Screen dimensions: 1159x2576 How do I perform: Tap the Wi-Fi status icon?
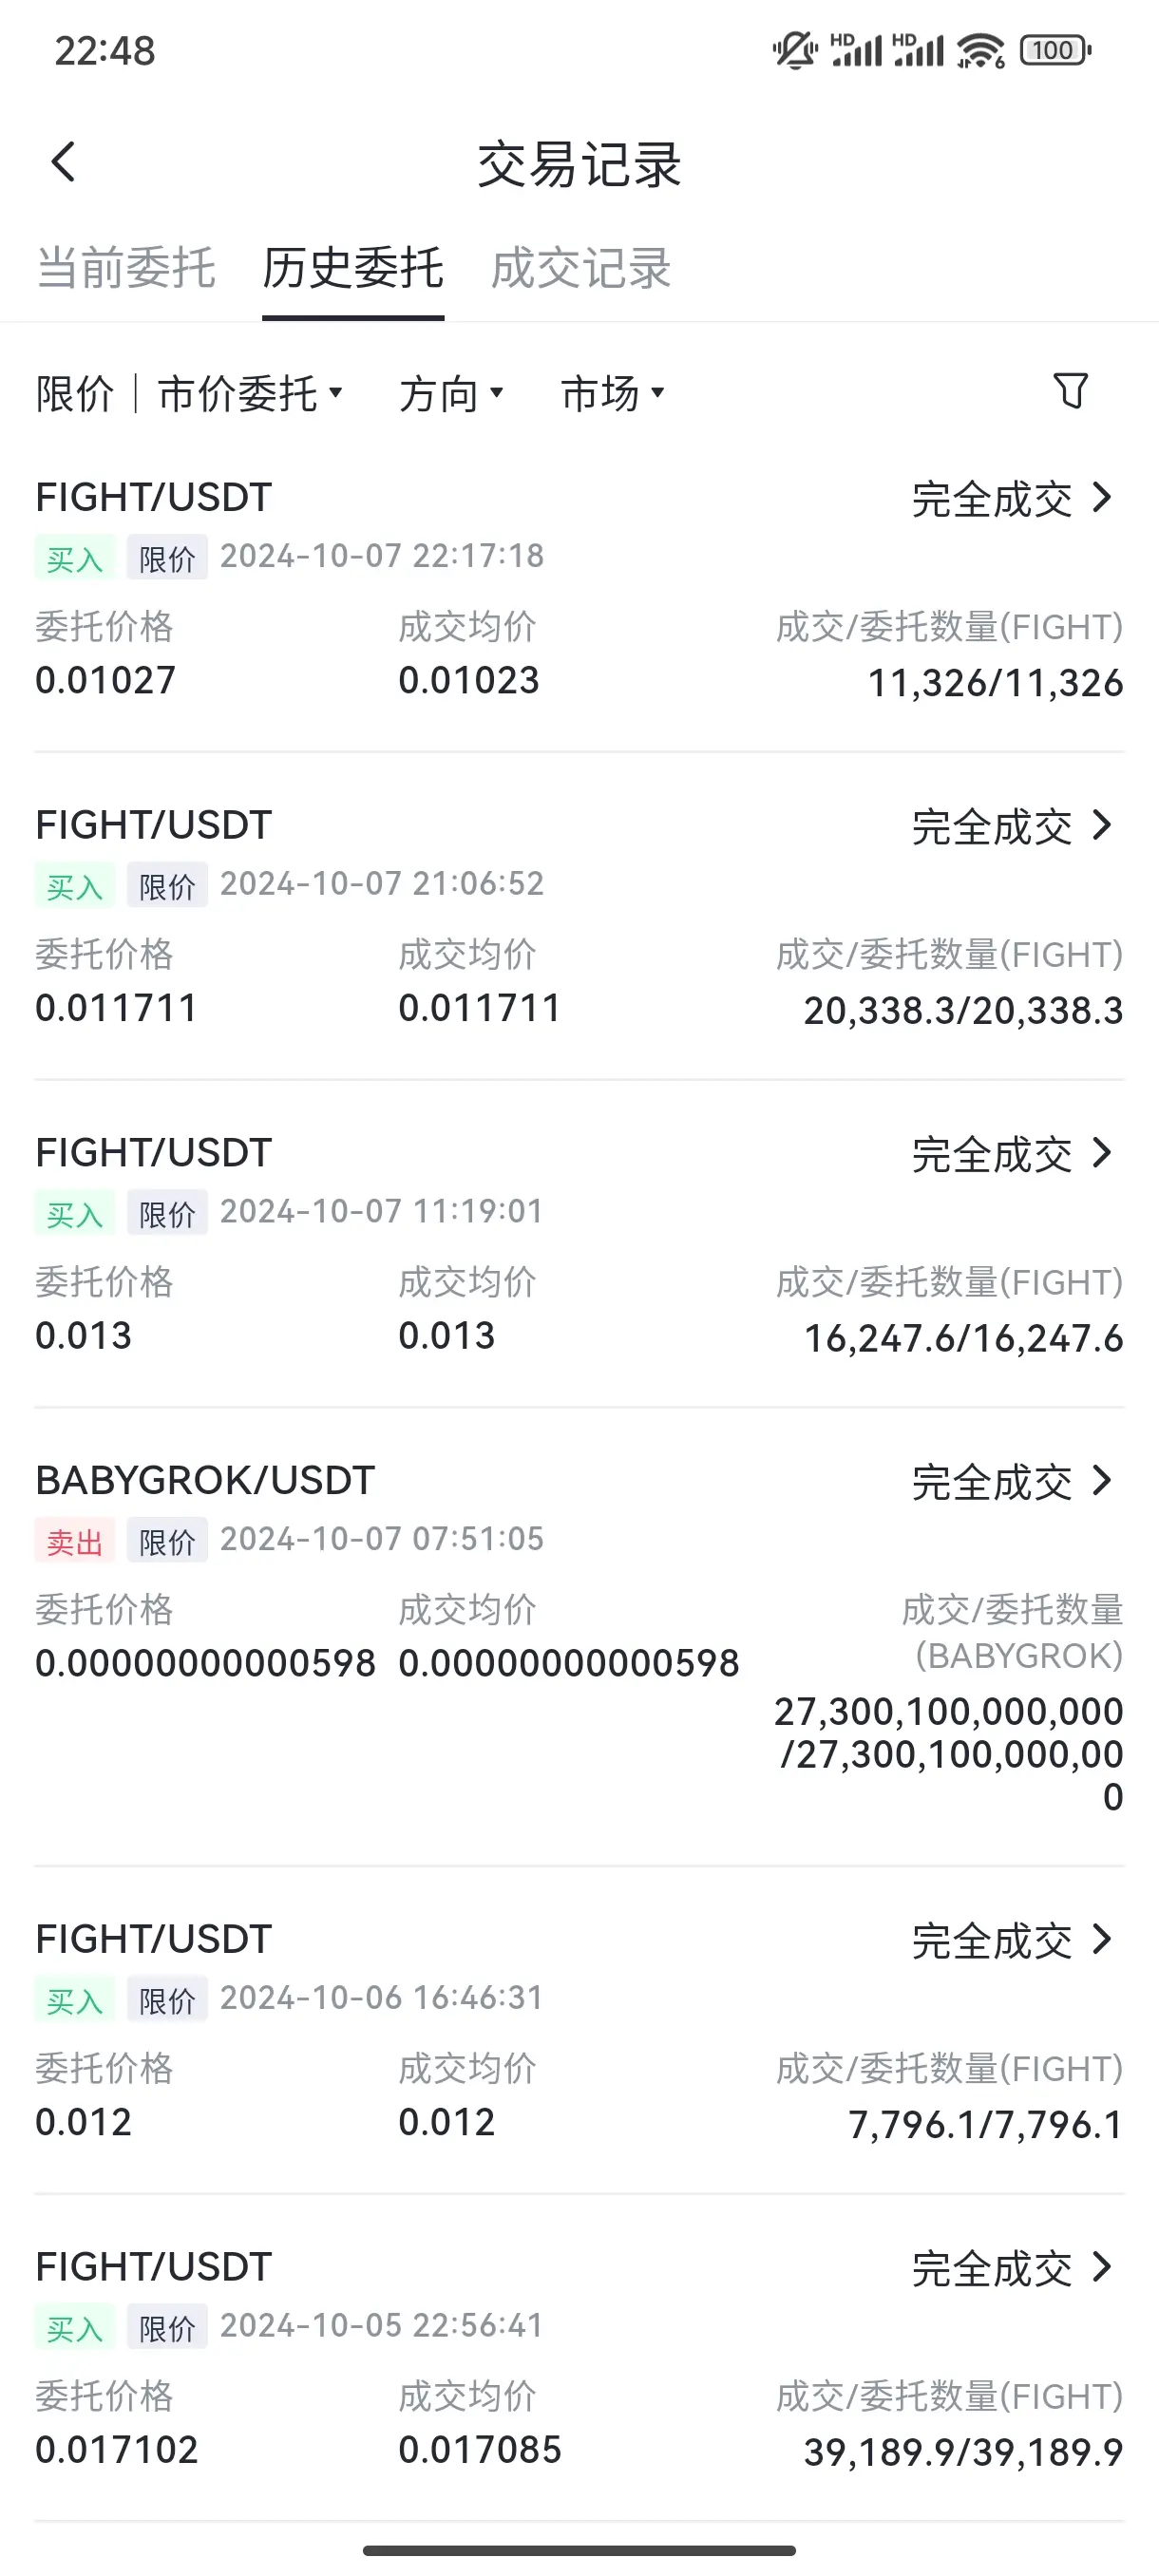[x=980, y=50]
